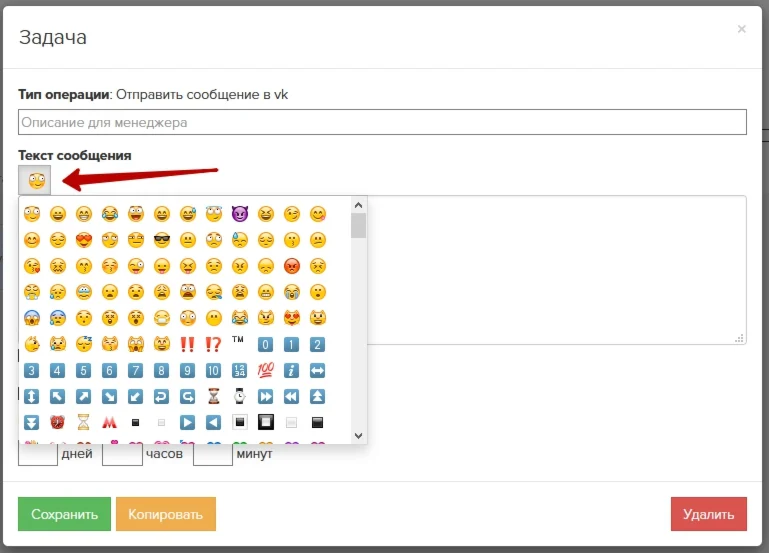This screenshot has width=769, height=553.
Task: Pick the left-right horizontal arrow emoji
Action: pos(317,370)
